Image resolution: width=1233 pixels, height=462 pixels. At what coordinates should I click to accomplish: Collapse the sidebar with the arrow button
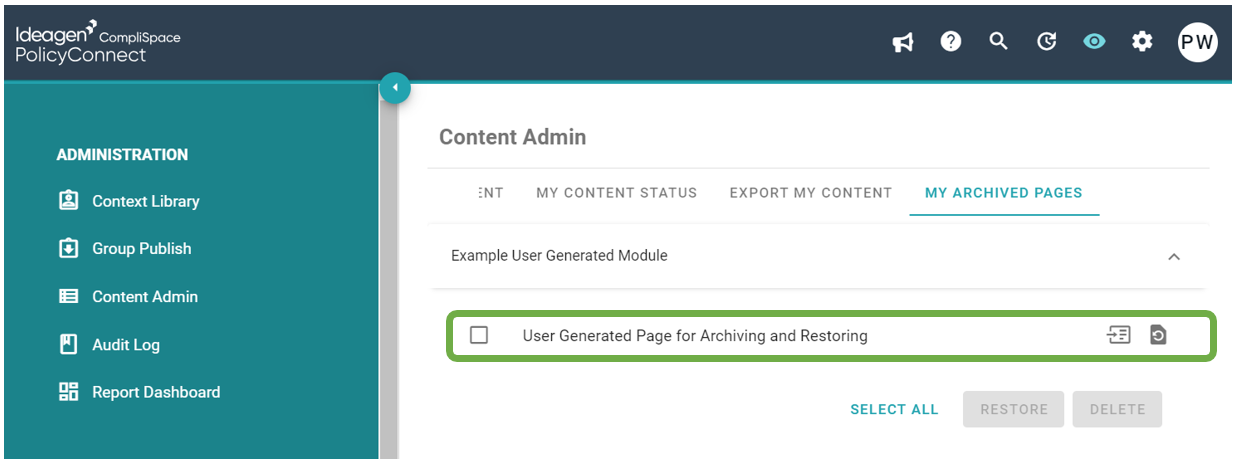[x=395, y=87]
